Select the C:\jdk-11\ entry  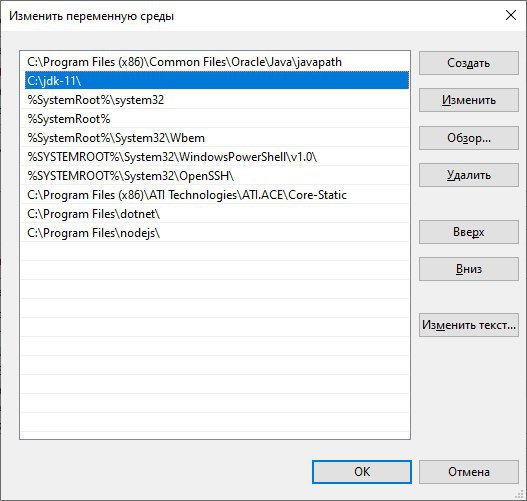217,81
